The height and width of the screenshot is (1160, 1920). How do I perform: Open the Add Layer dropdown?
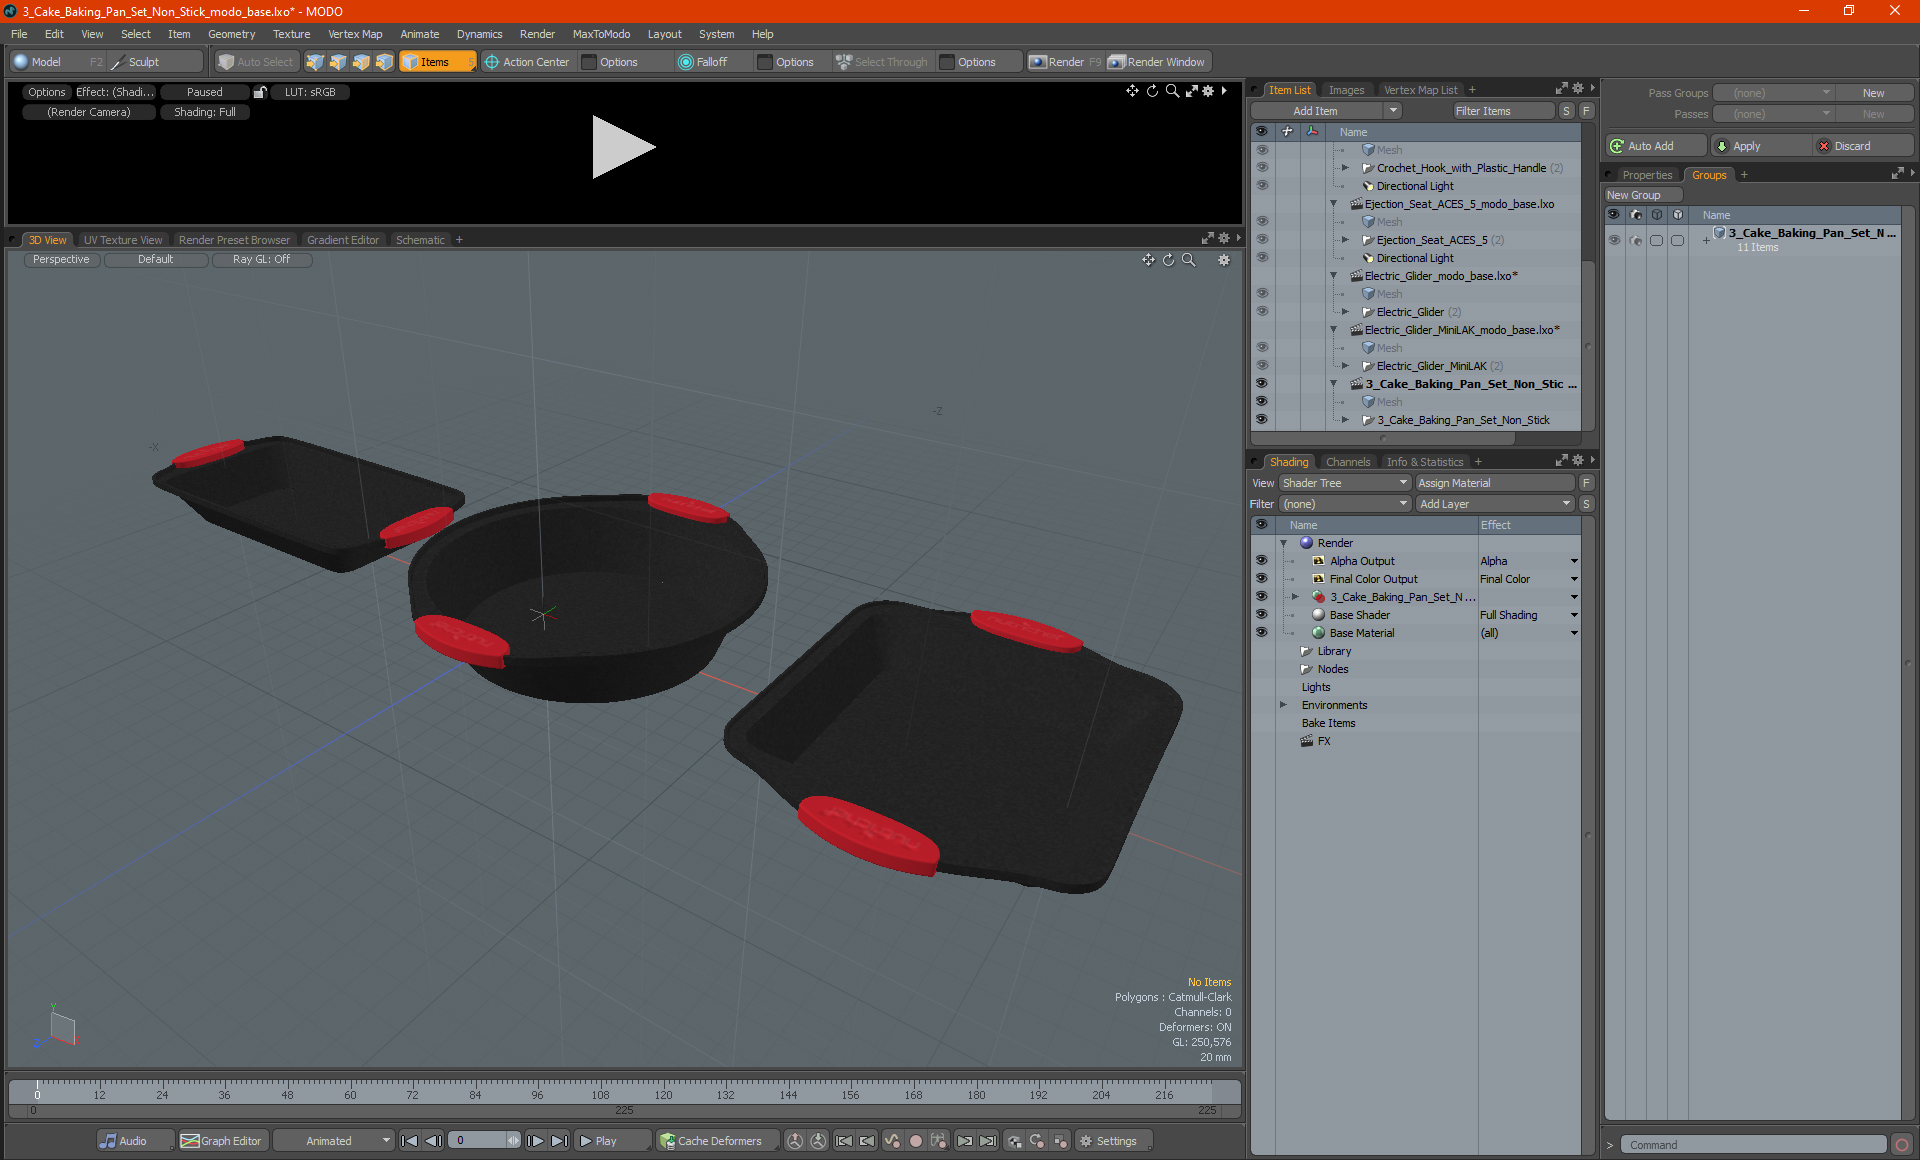(1495, 504)
